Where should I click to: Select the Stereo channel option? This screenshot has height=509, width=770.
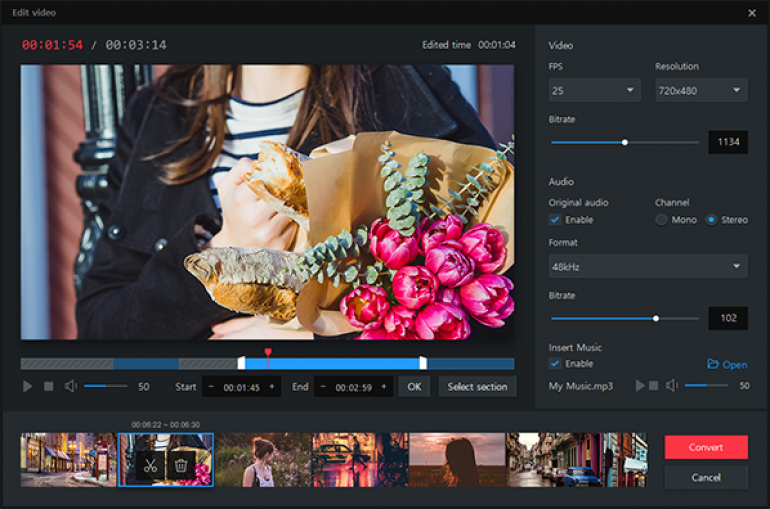(711, 220)
